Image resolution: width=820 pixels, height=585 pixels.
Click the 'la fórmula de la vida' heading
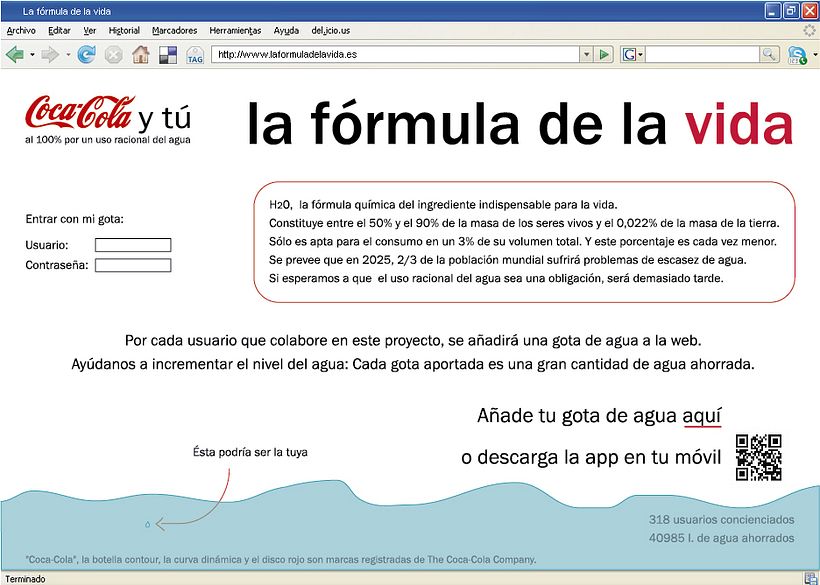click(x=520, y=123)
